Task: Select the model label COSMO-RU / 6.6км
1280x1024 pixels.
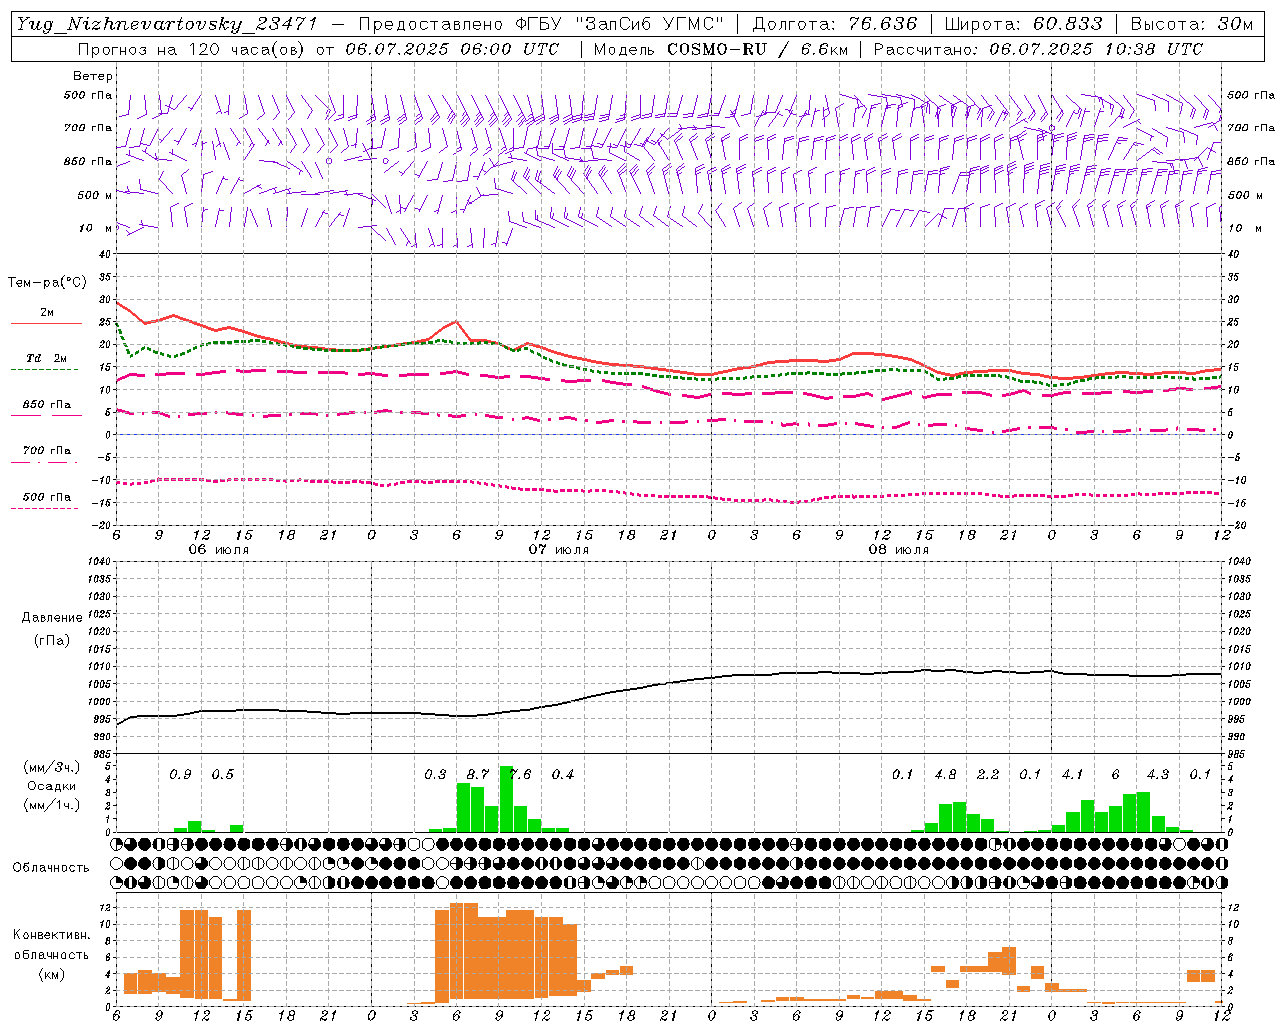Action: tap(757, 48)
